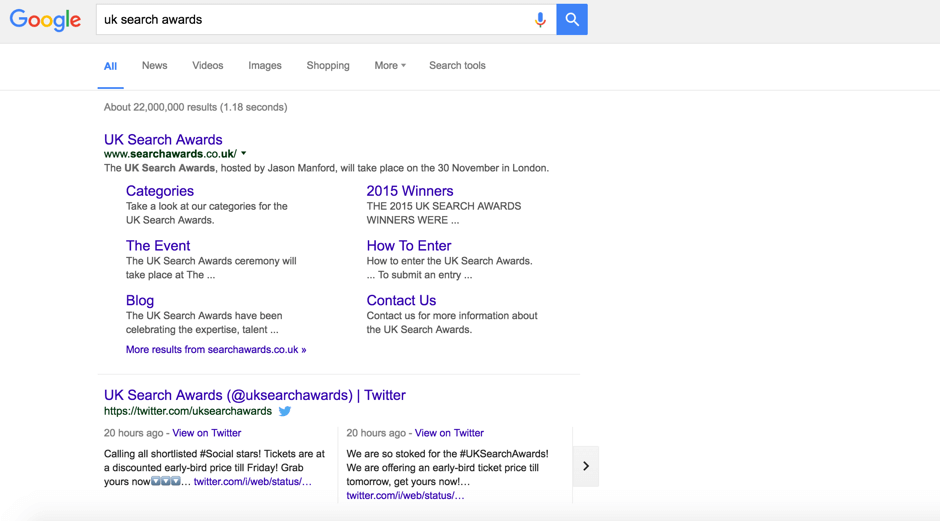Open the Blog sitelink
The image size is (940, 521).
click(140, 300)
